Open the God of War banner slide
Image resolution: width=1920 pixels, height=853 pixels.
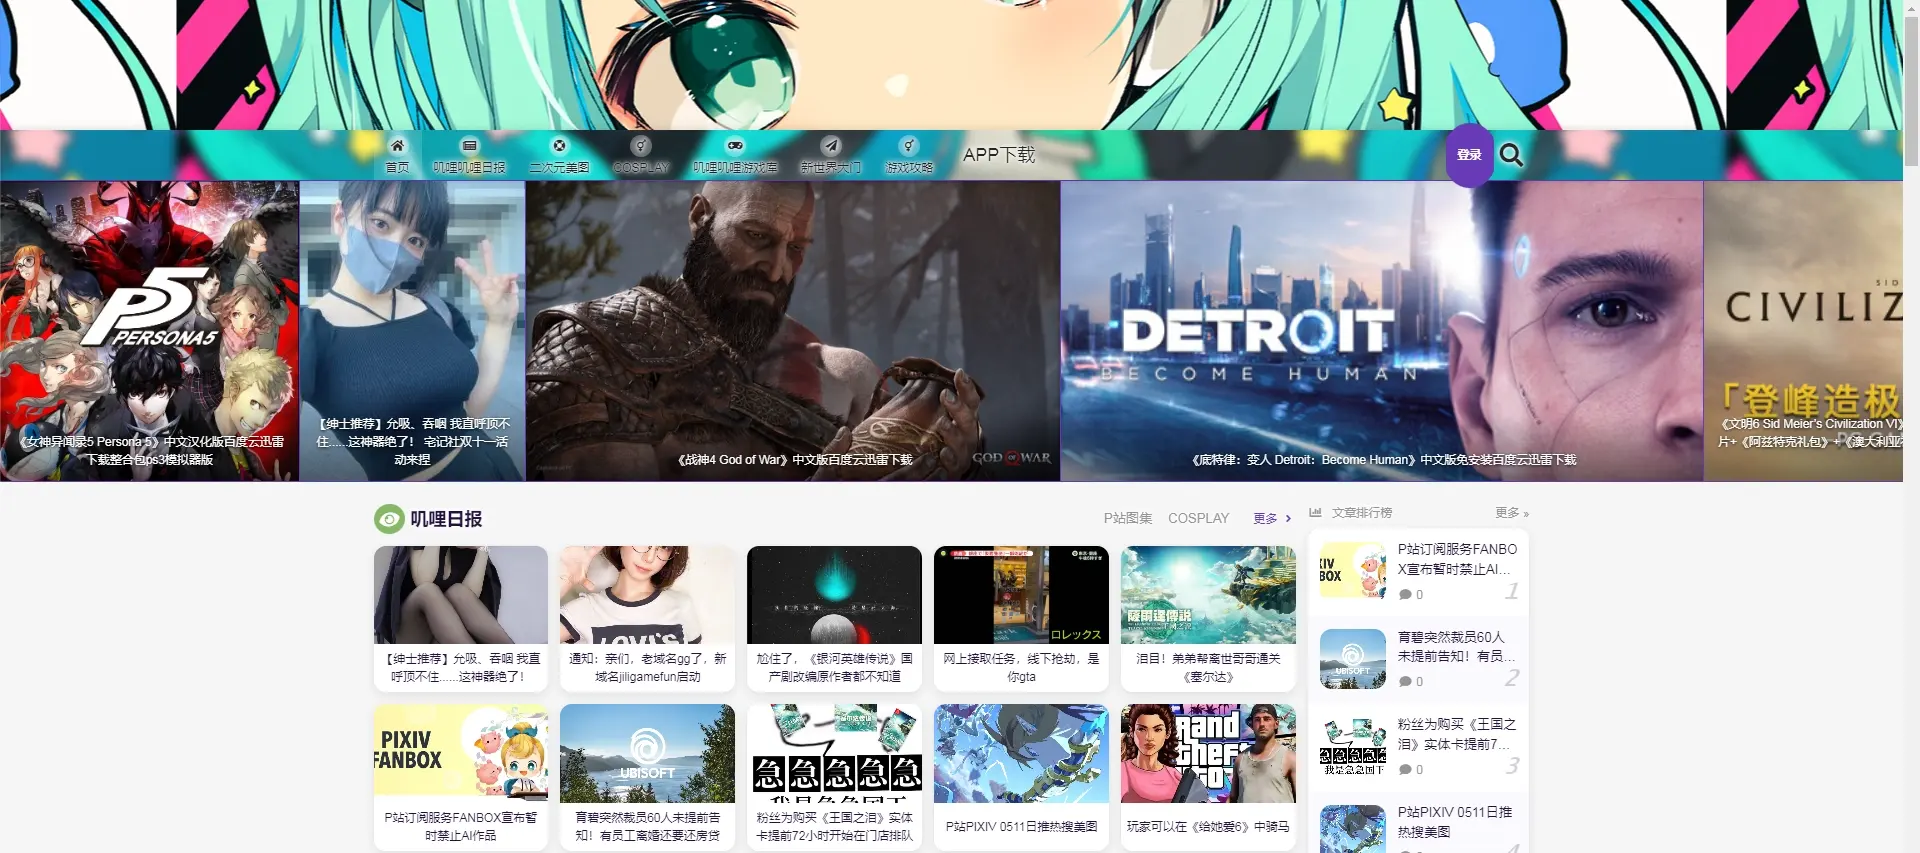(x=792, y=330)
